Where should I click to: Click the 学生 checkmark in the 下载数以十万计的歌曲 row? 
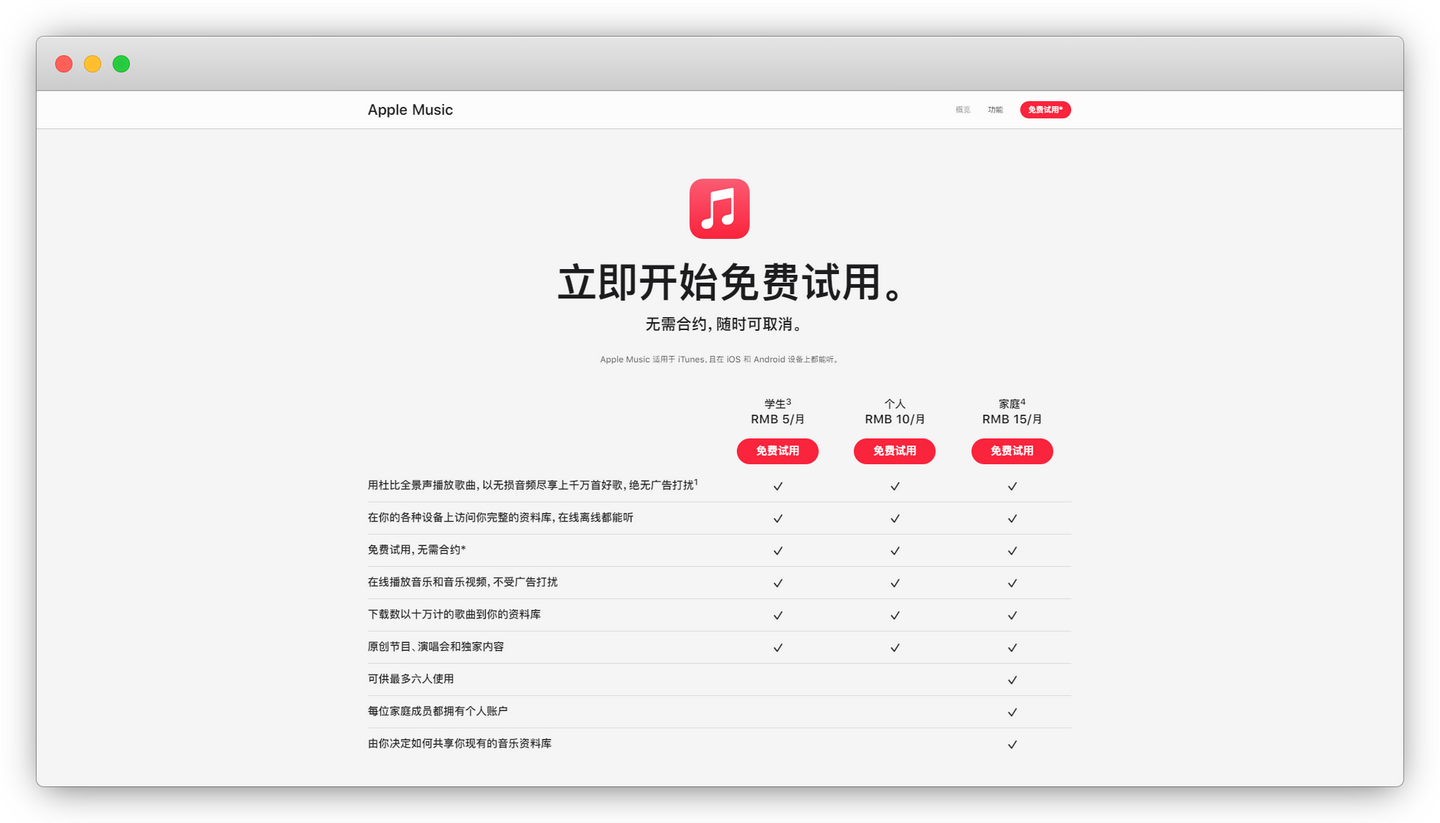click(777, 615)
